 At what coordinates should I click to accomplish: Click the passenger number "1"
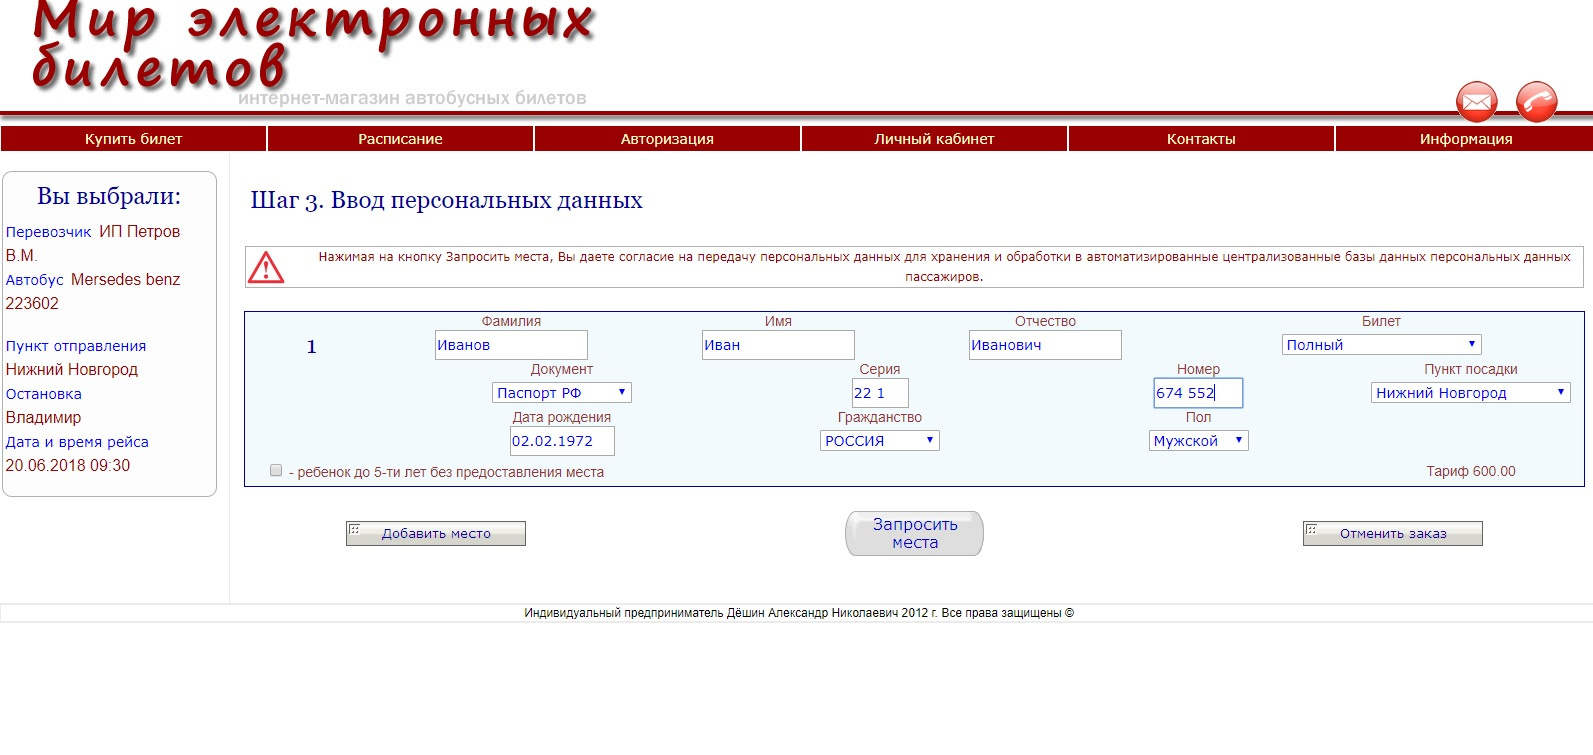click(x=311, y=347)
